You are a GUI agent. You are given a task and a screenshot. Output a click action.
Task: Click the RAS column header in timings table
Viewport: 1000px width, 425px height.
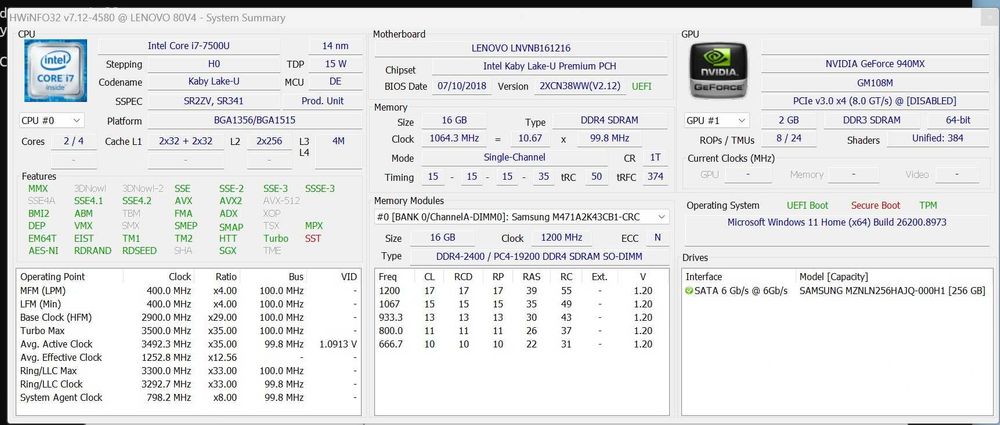point(531,276)
